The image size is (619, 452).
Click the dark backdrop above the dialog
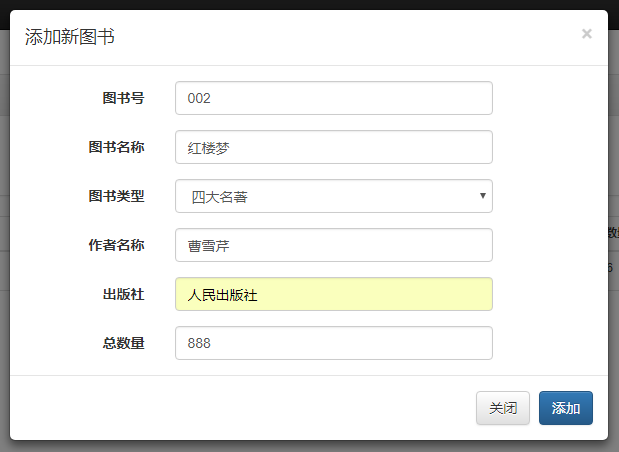coord(300,4)
